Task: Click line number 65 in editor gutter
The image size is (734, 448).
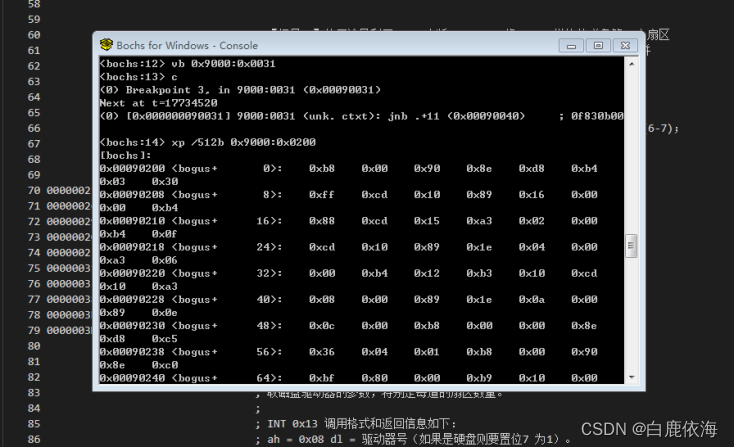Action: pyautogui.click(x=34, y=113)
